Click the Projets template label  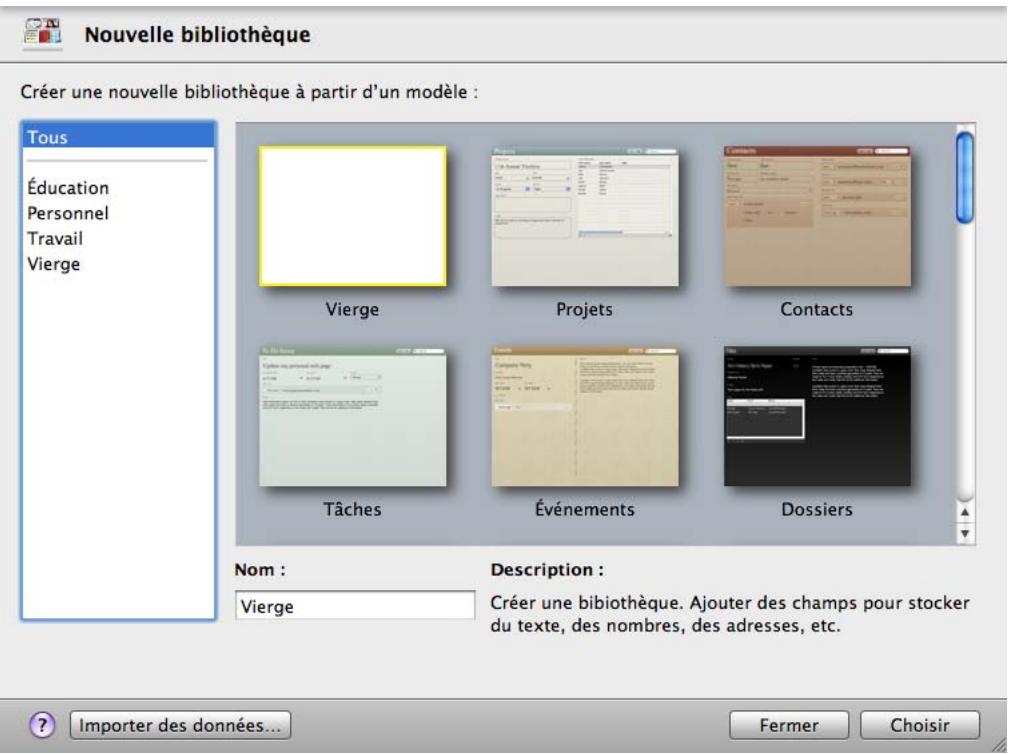[x=584, y=309]
